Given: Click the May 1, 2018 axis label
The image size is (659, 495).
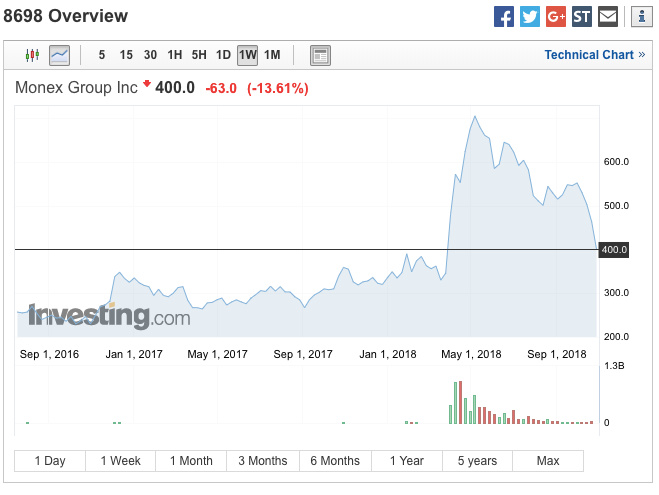Looking at the screenshot, I should click(x=471, y=354).
